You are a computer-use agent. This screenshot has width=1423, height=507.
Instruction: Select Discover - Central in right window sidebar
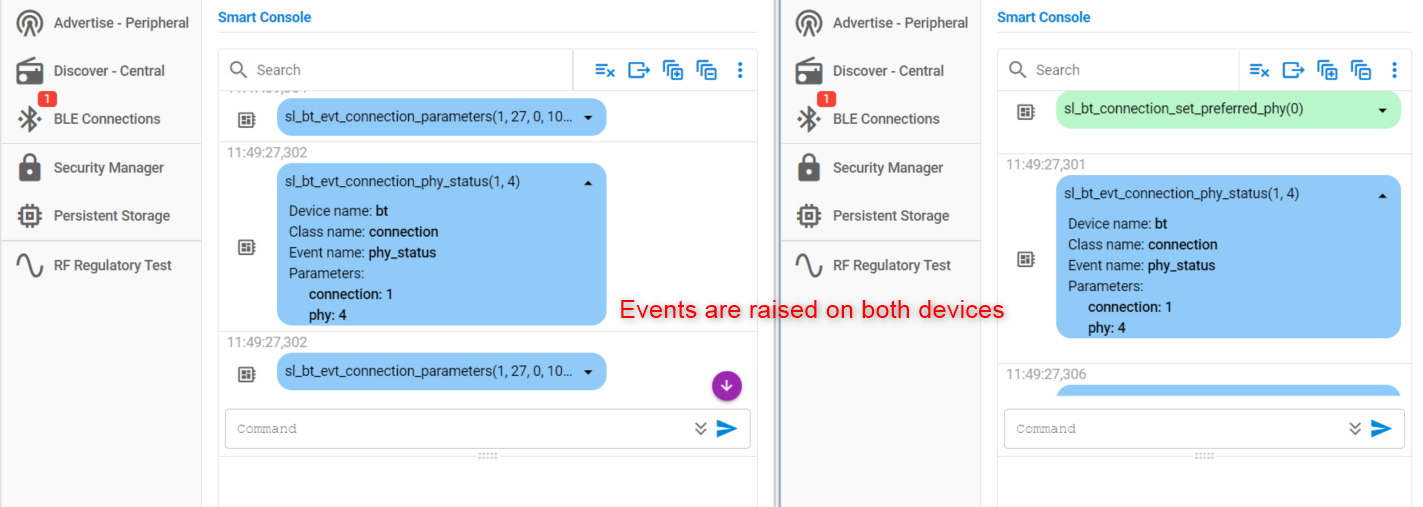pyautogui.click(x=888, y=71)
